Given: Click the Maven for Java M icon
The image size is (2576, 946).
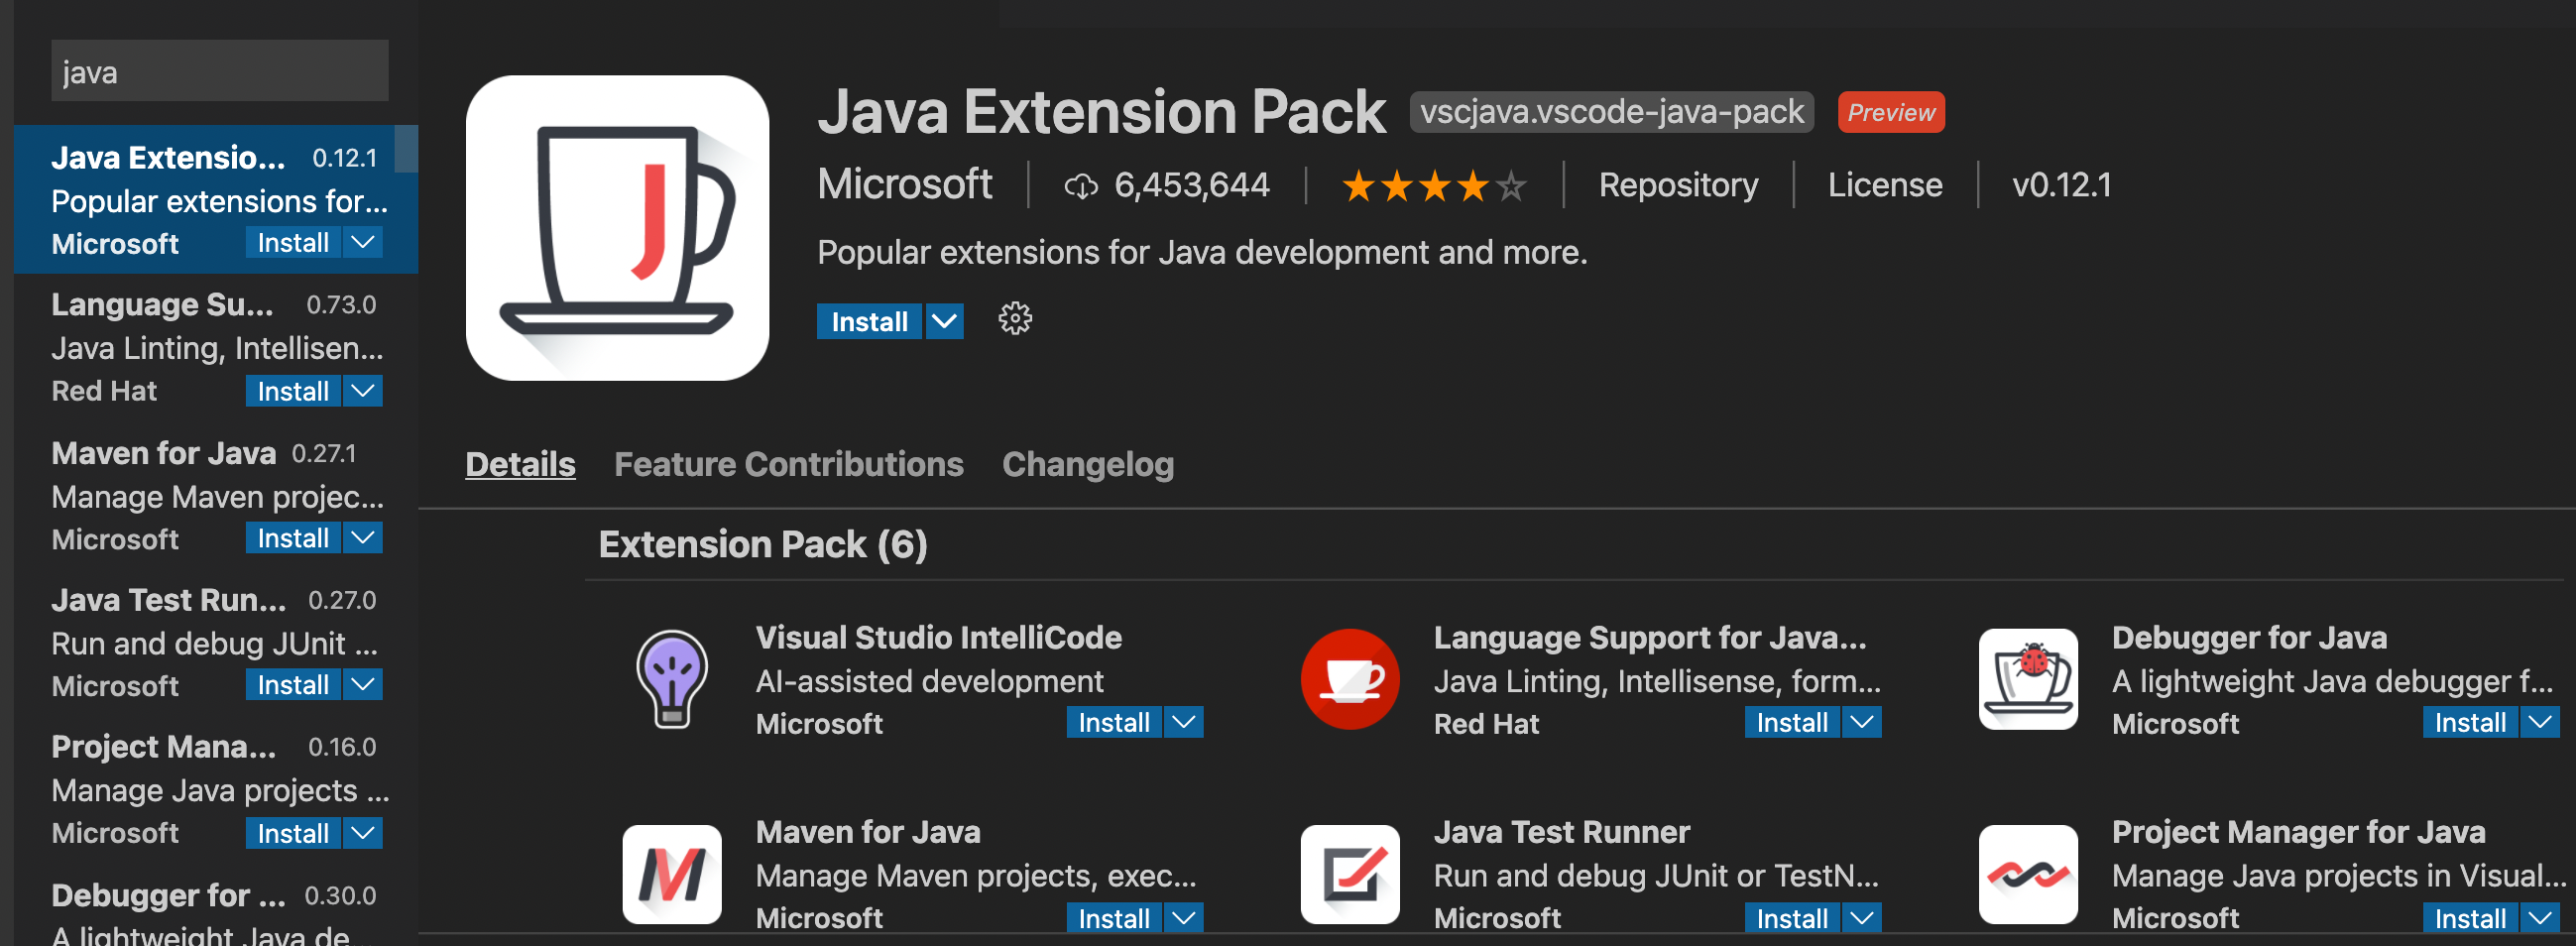Looking at the screenshot, I should [672, 874].
